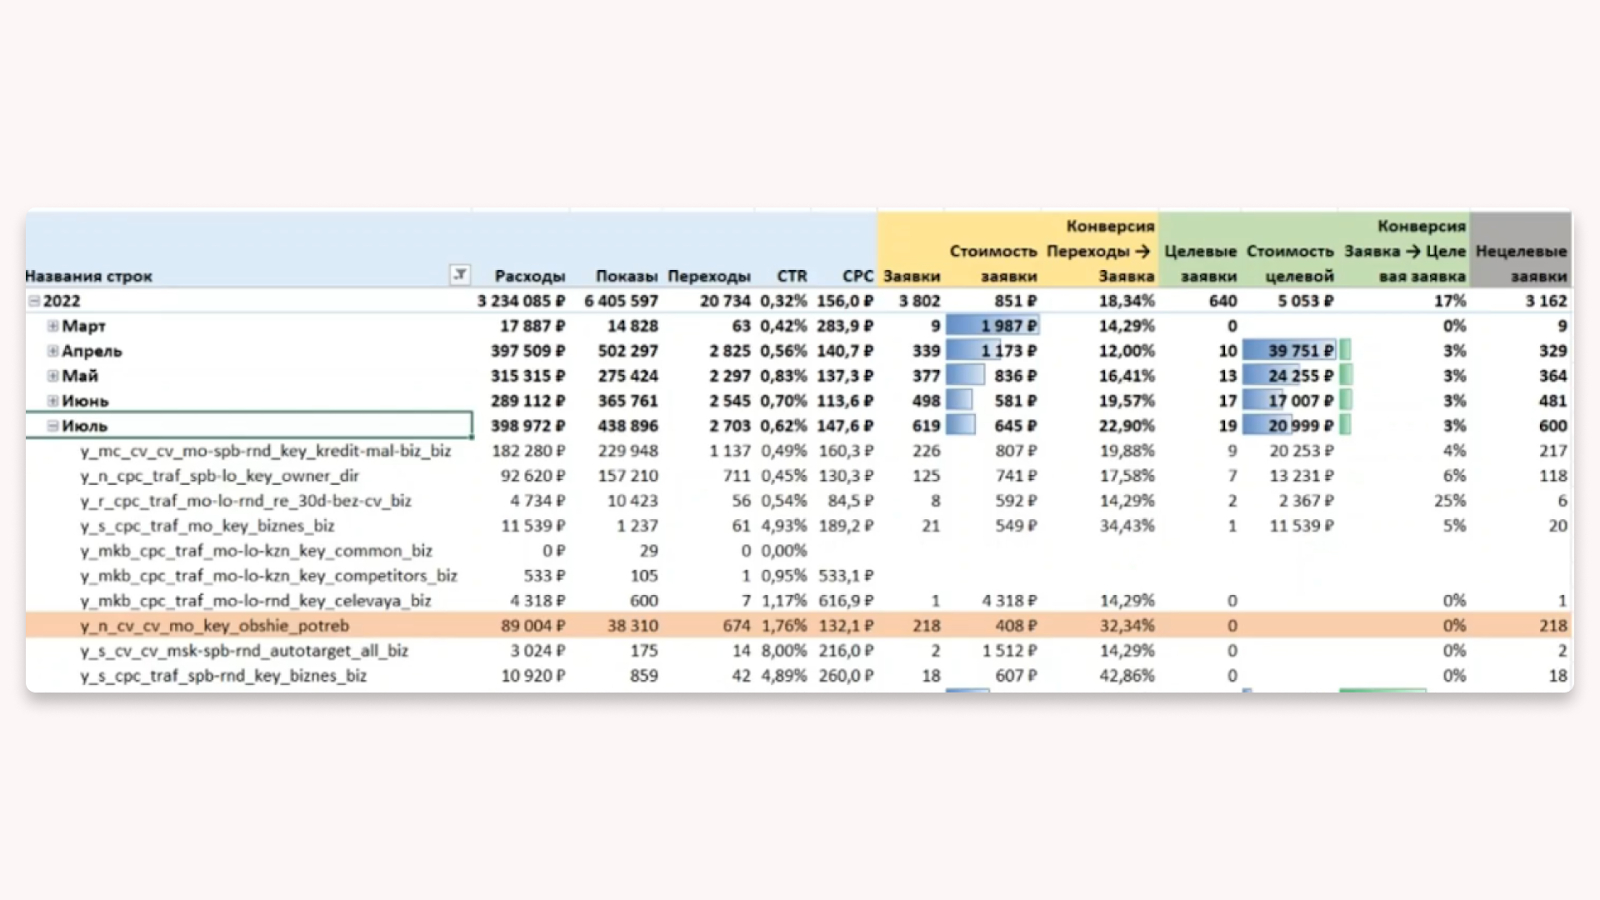Collapse the 2022 year group
The height and width of the screenshot is (900, 1600).
pyautogui.click(x=34, y=301)
